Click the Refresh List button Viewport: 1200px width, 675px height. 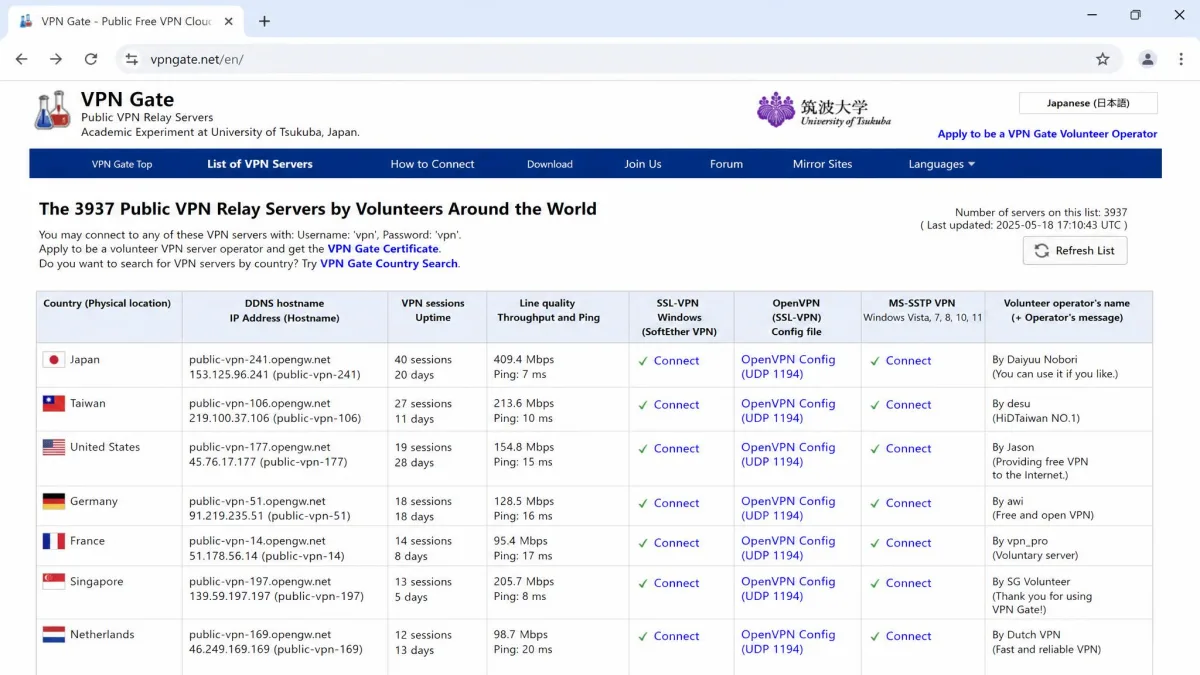(x=1075, y=250)
